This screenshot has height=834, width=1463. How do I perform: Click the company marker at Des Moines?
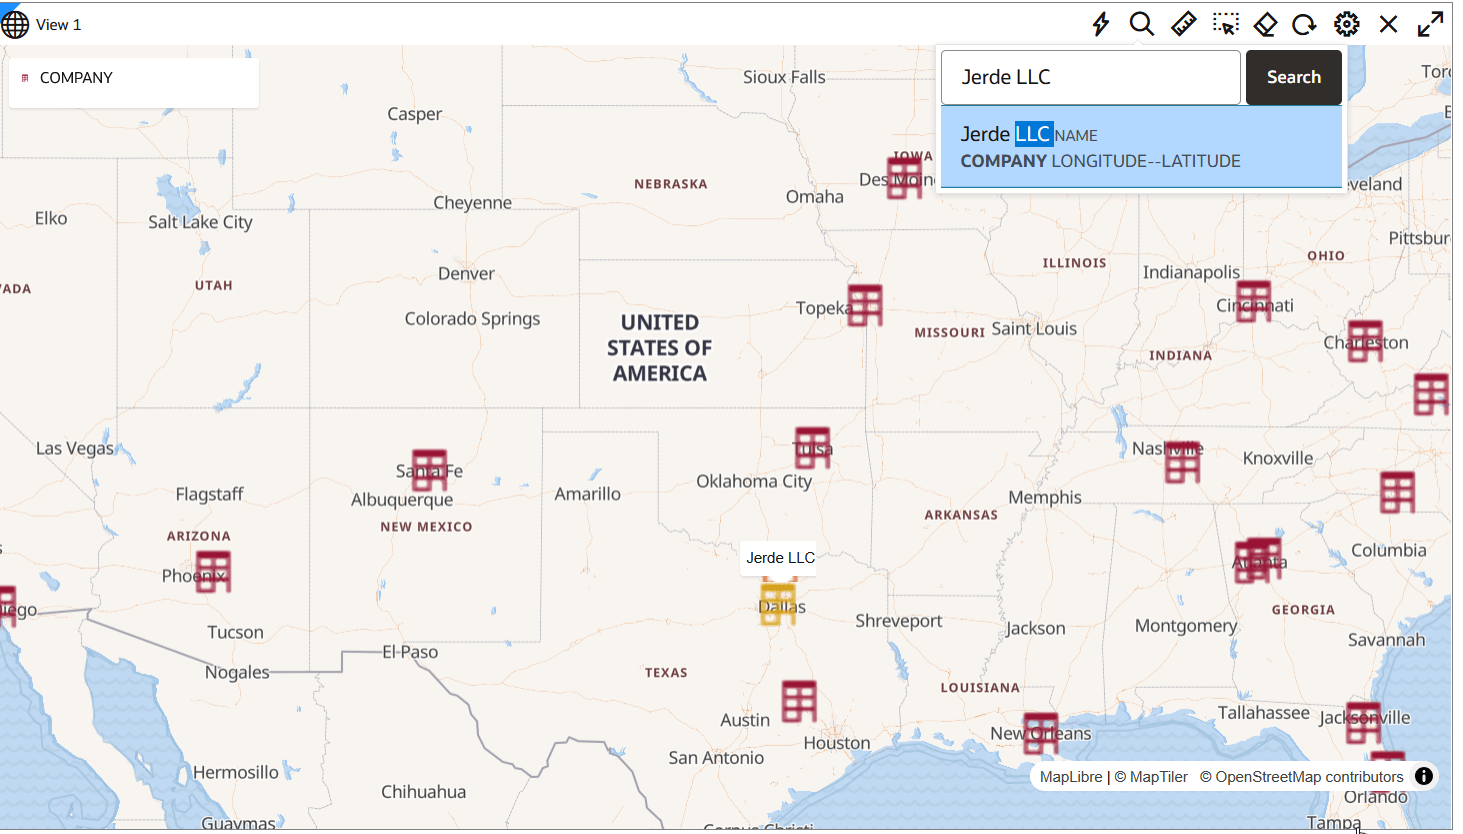[905, 177]
